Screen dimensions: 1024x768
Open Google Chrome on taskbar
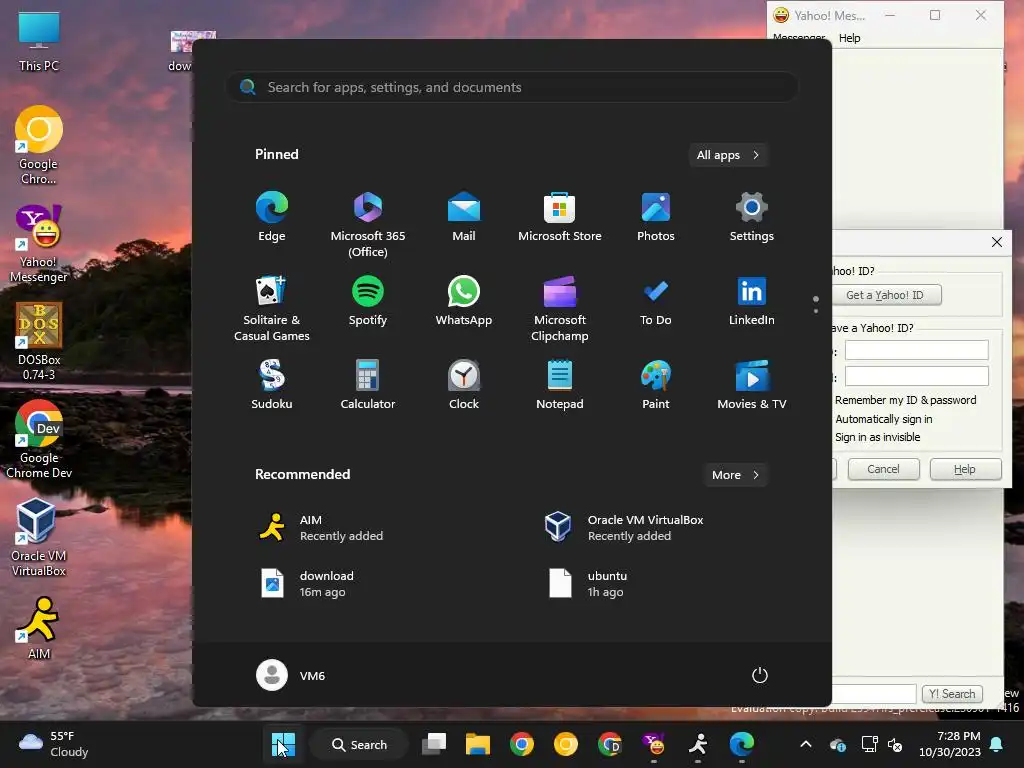point(522,744)
